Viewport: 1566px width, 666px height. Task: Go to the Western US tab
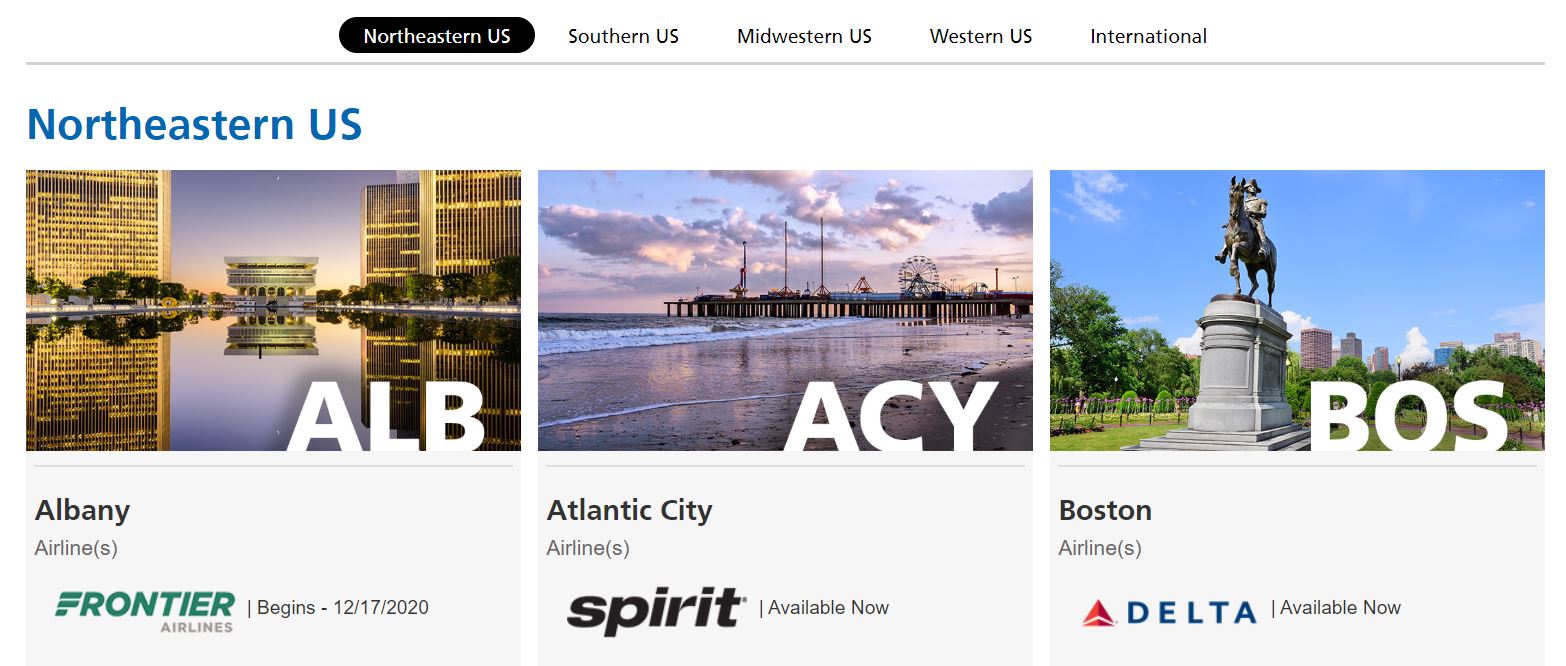coord(980,36)
